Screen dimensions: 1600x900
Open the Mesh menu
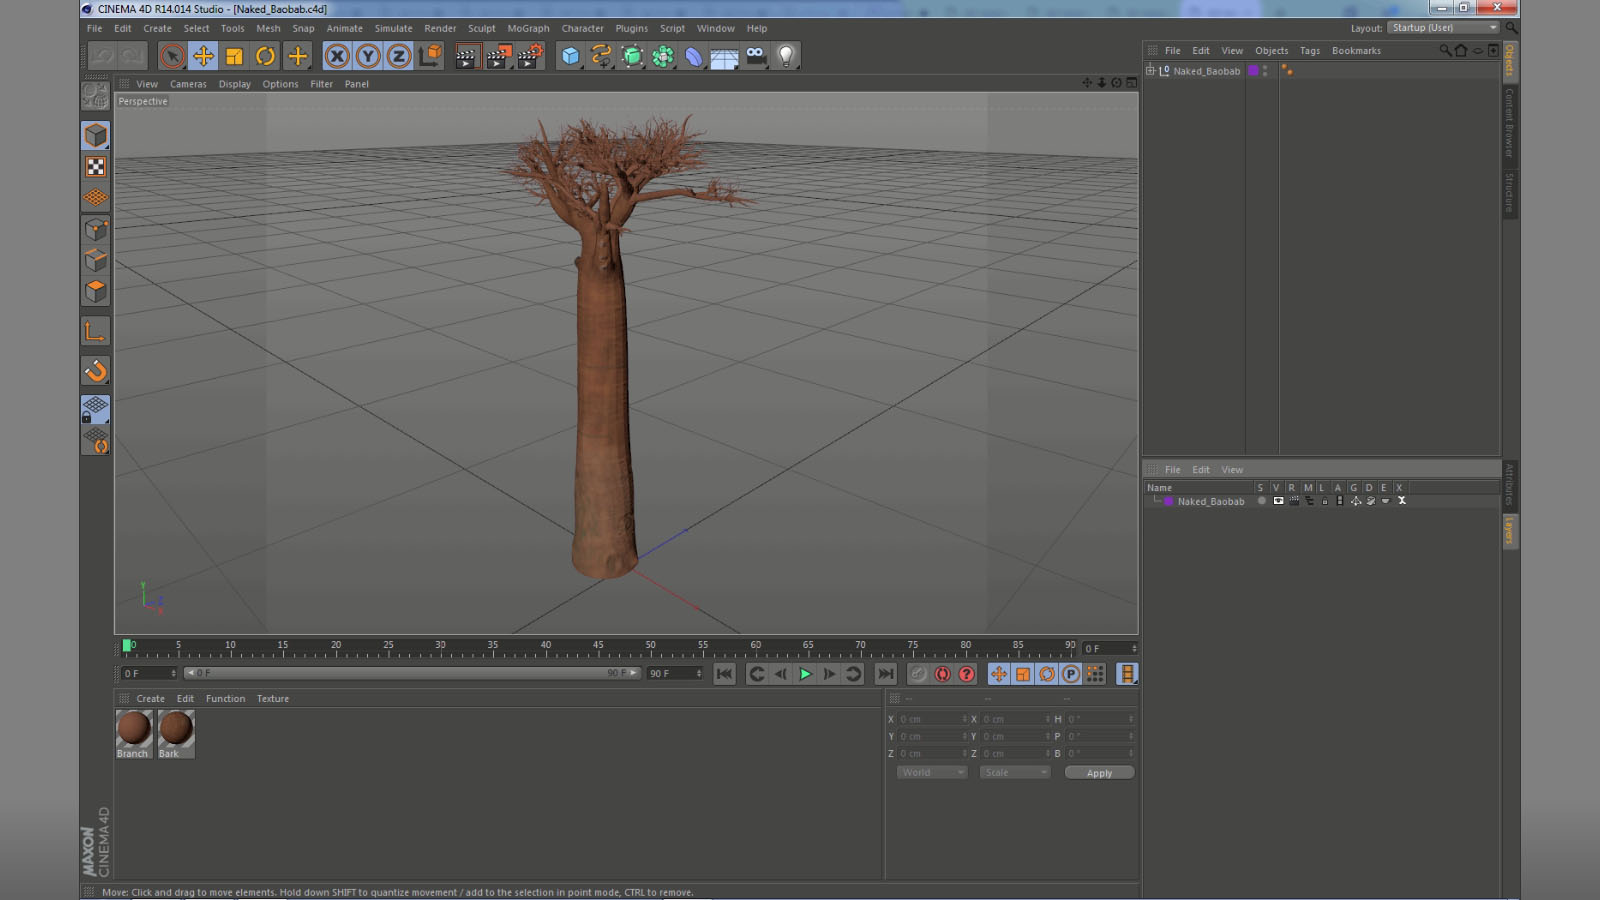pos(268,28)
